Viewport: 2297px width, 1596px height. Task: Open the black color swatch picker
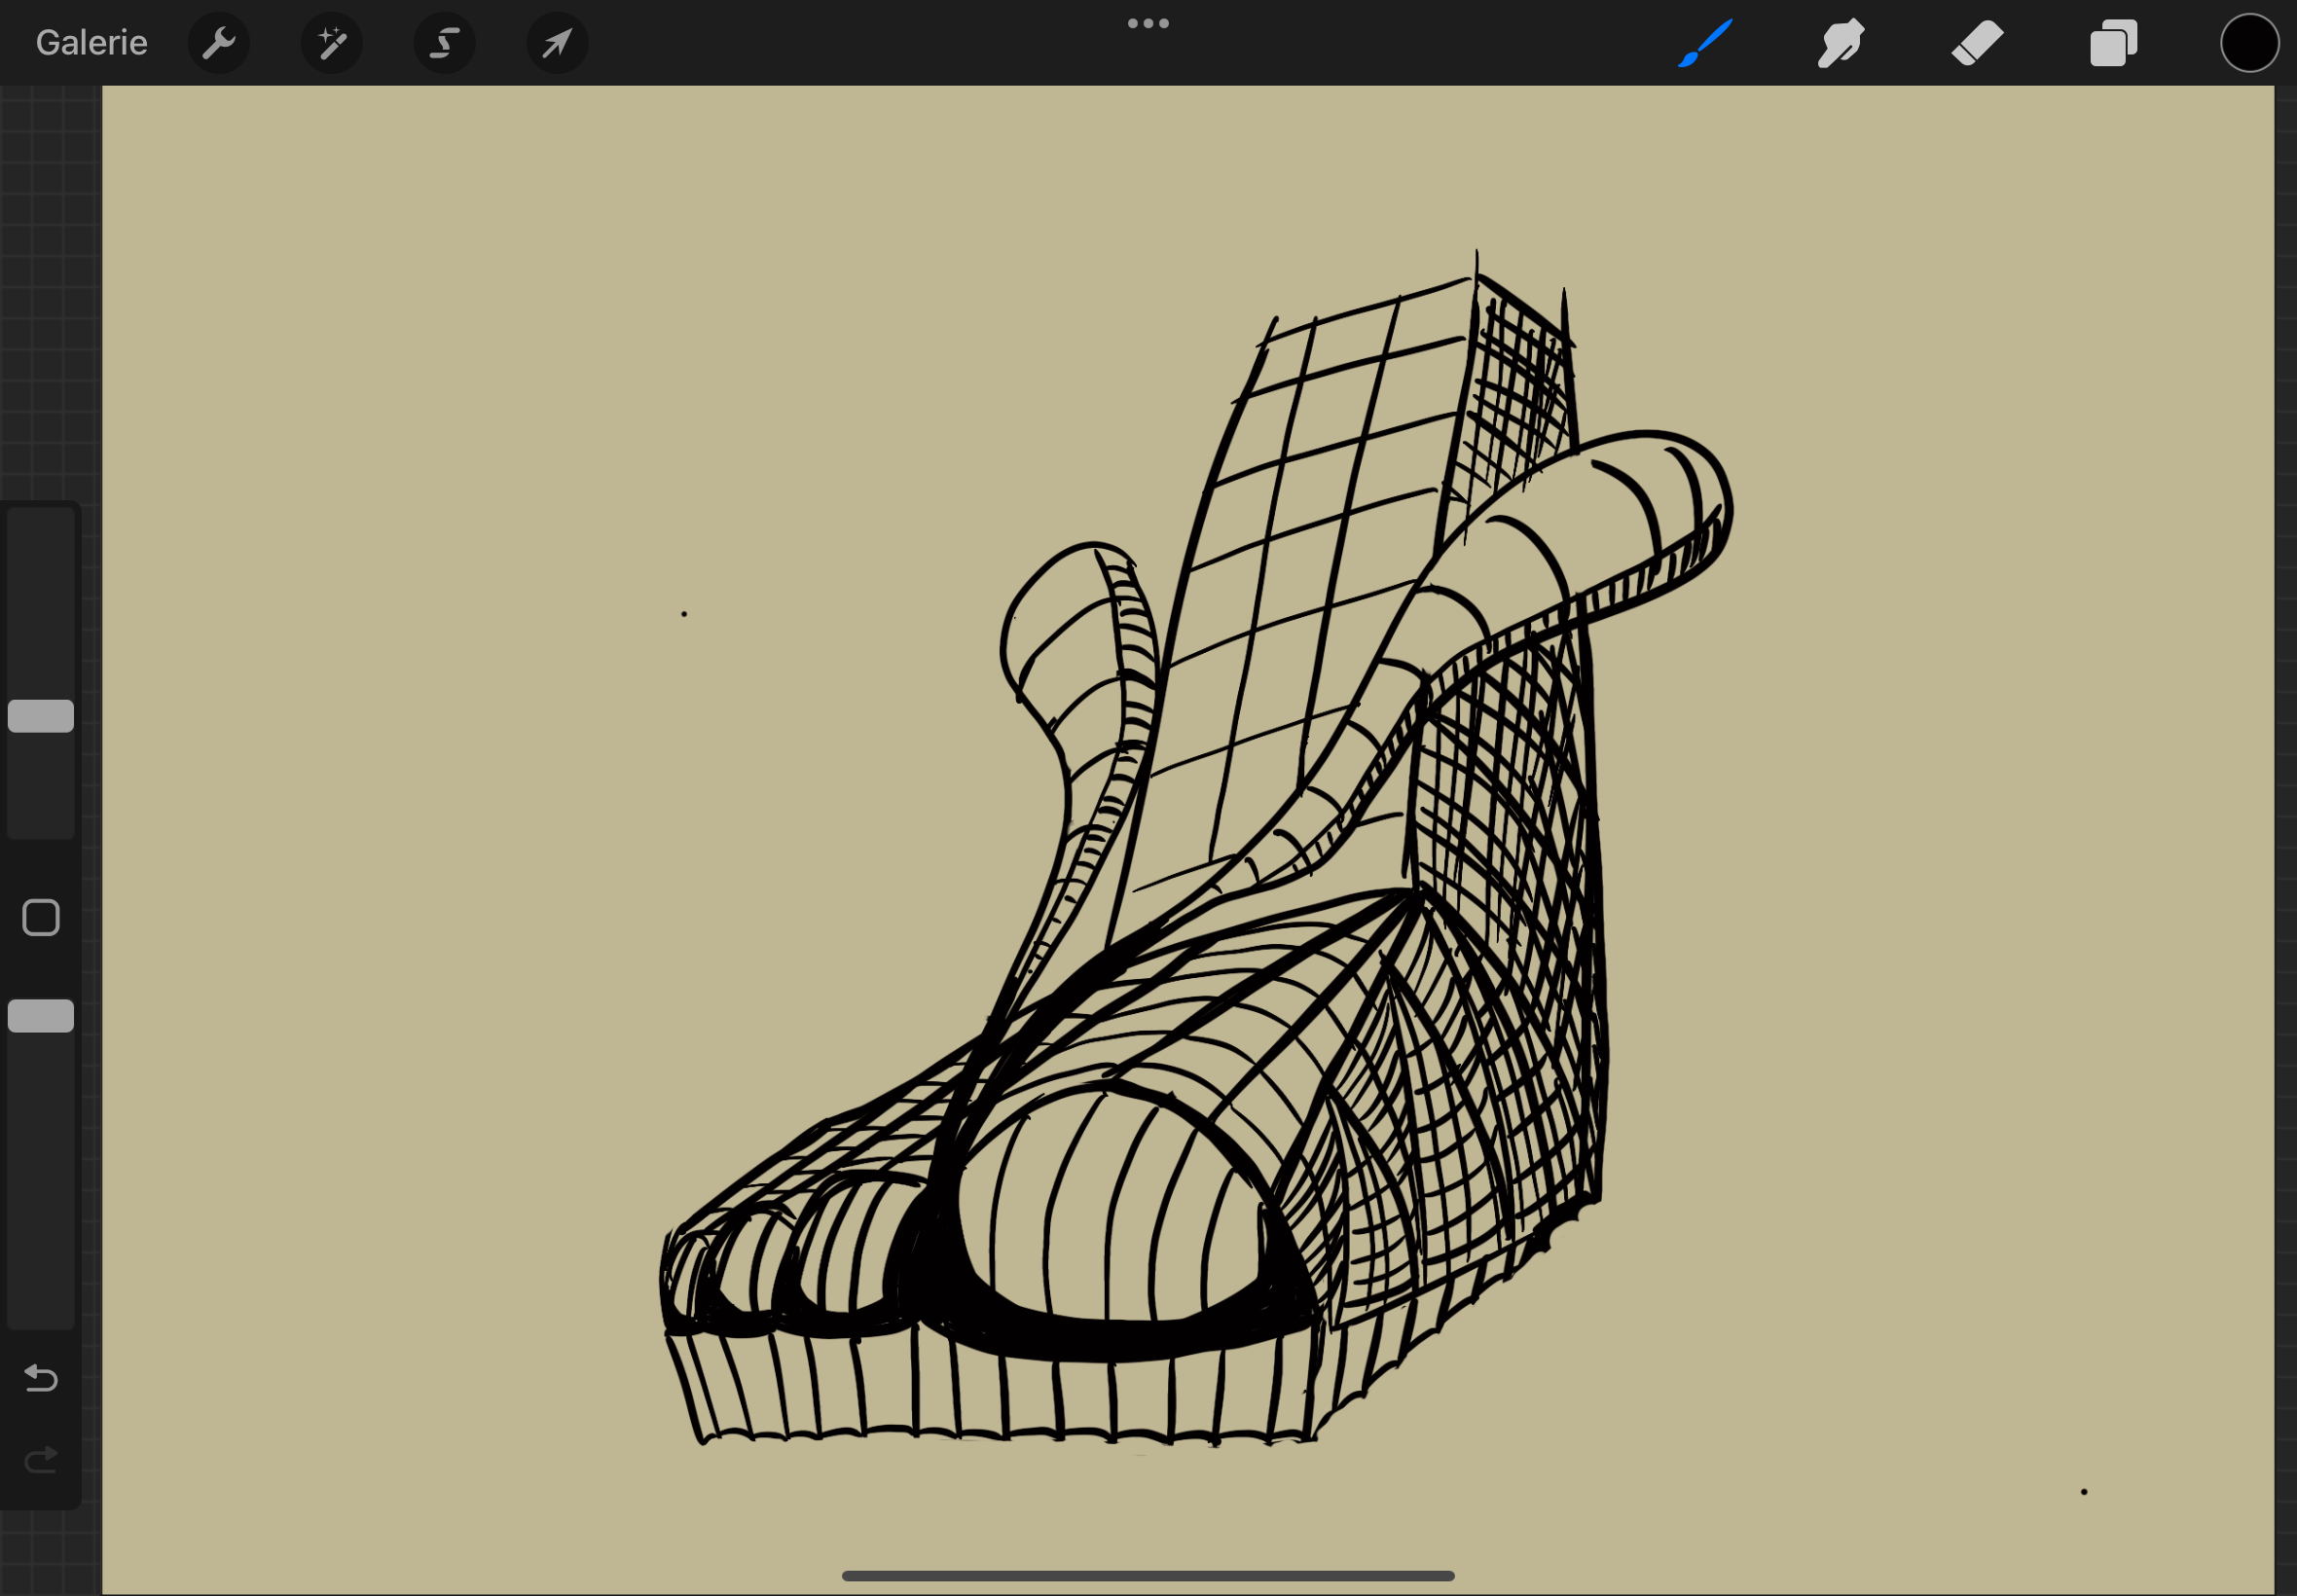(x=2249, y=43)
